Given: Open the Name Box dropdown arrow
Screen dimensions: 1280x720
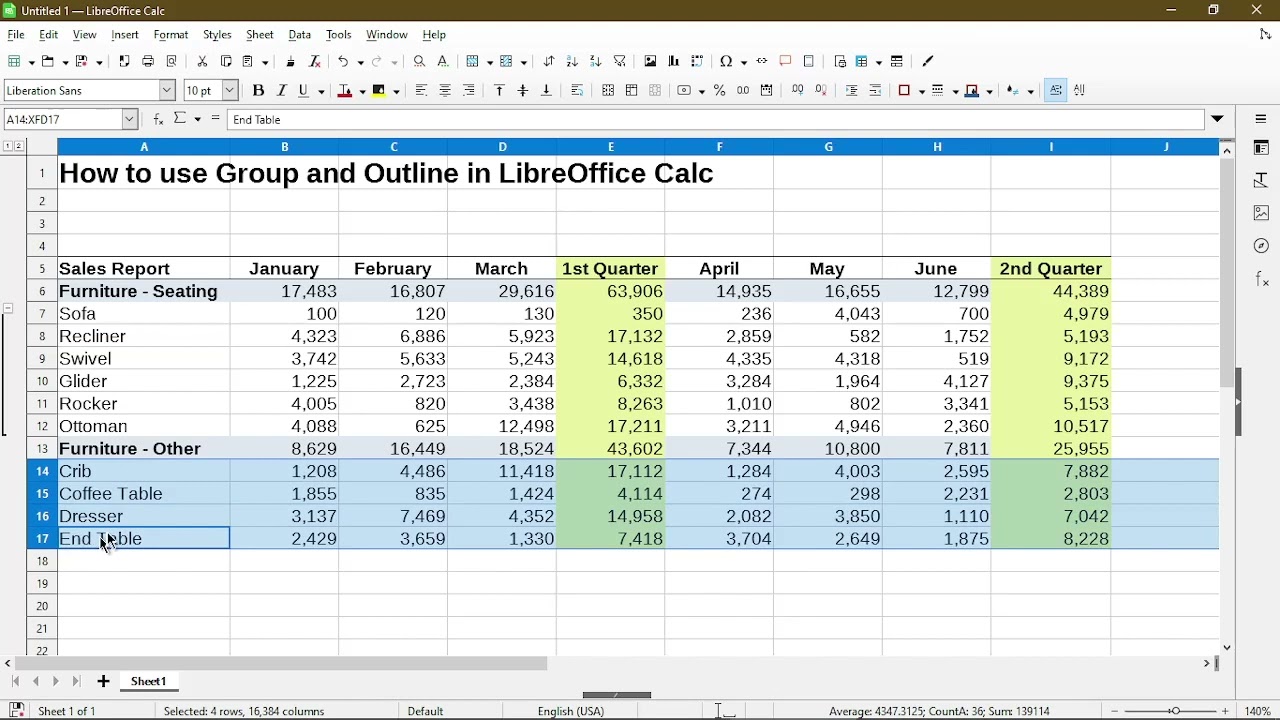Looking at the screenshot, I should [x=130, y=120].
